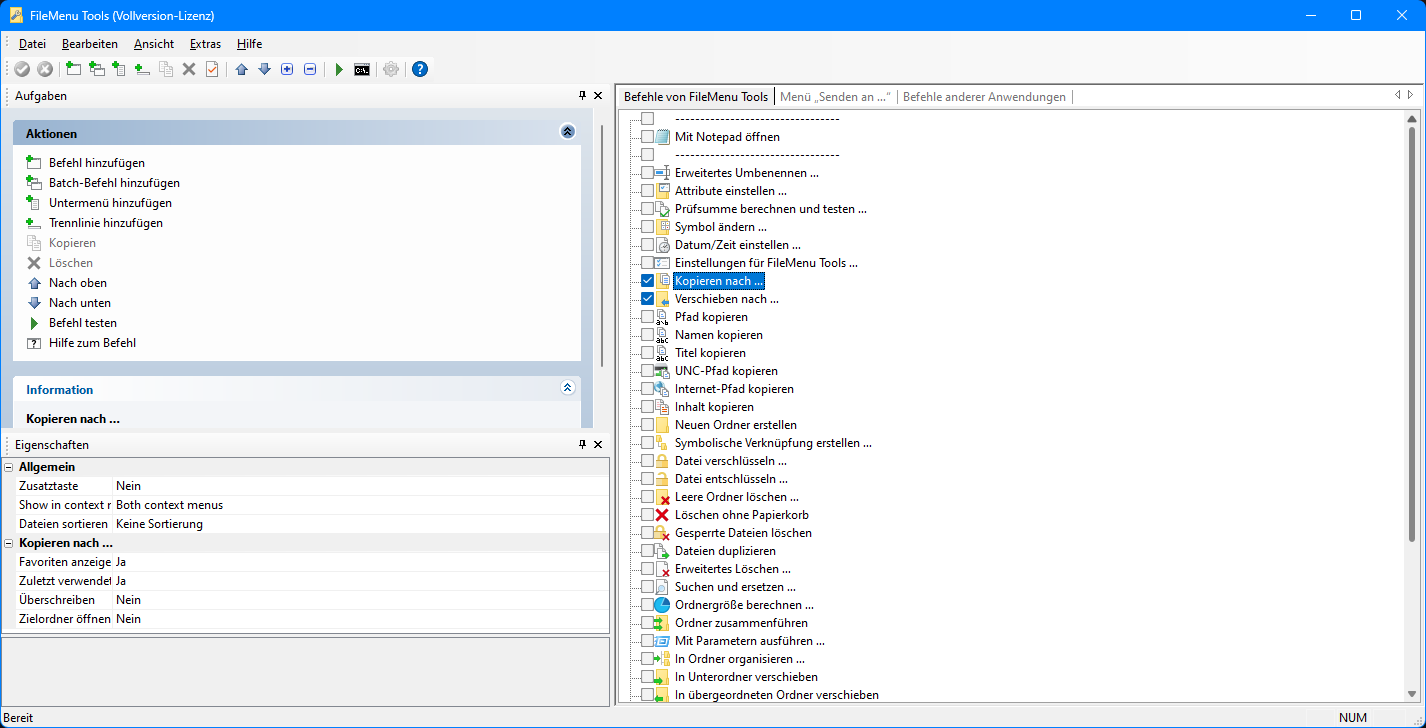Enable the Suchen und ersetzen checkbox

(x=647, y=587)
